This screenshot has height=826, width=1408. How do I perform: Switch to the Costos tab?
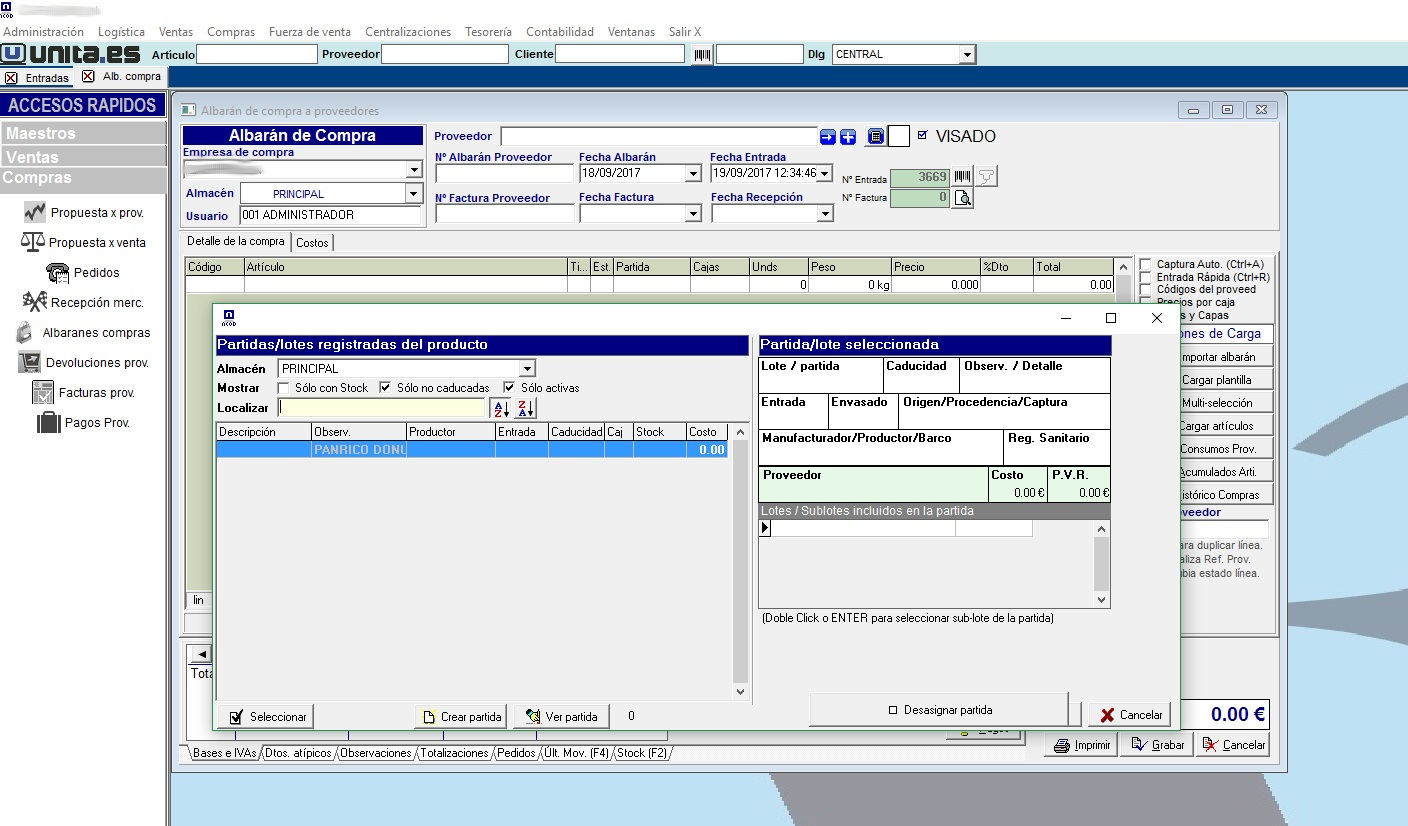pyautogui.click(x=312, y=242)
